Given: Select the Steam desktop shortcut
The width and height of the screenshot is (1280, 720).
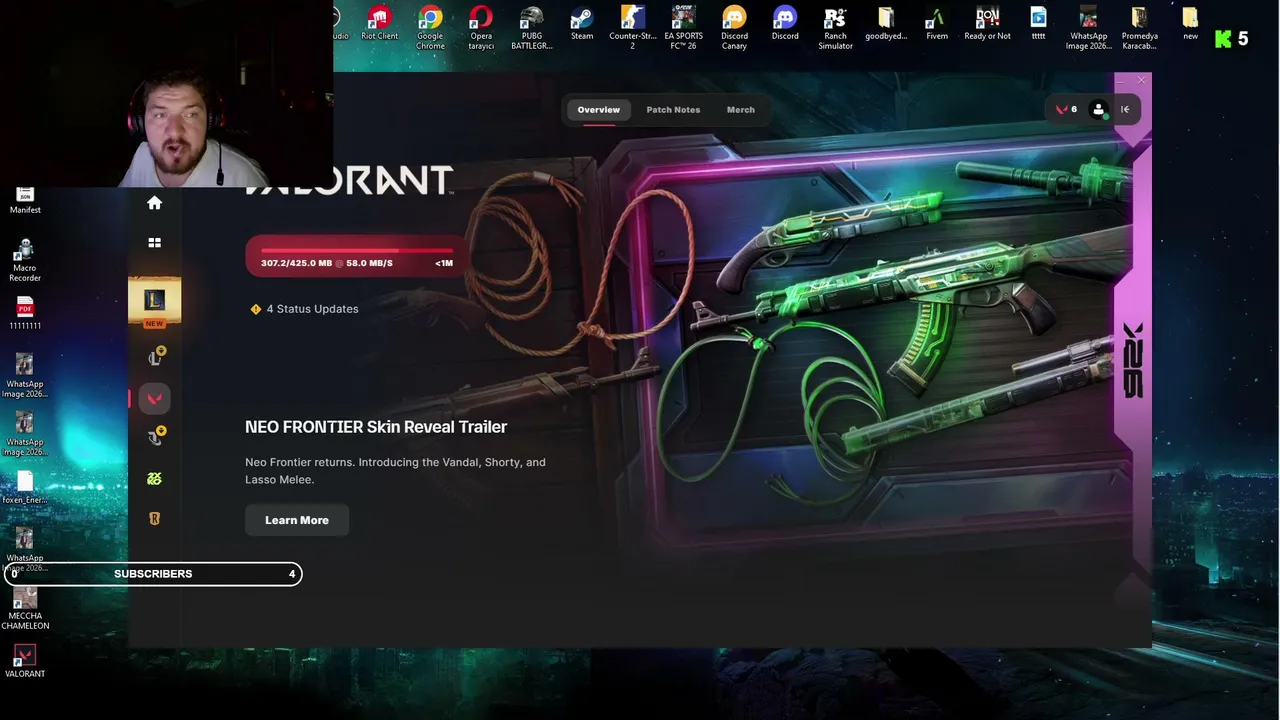Looking at the screenshot, I should tap(582, 24).
